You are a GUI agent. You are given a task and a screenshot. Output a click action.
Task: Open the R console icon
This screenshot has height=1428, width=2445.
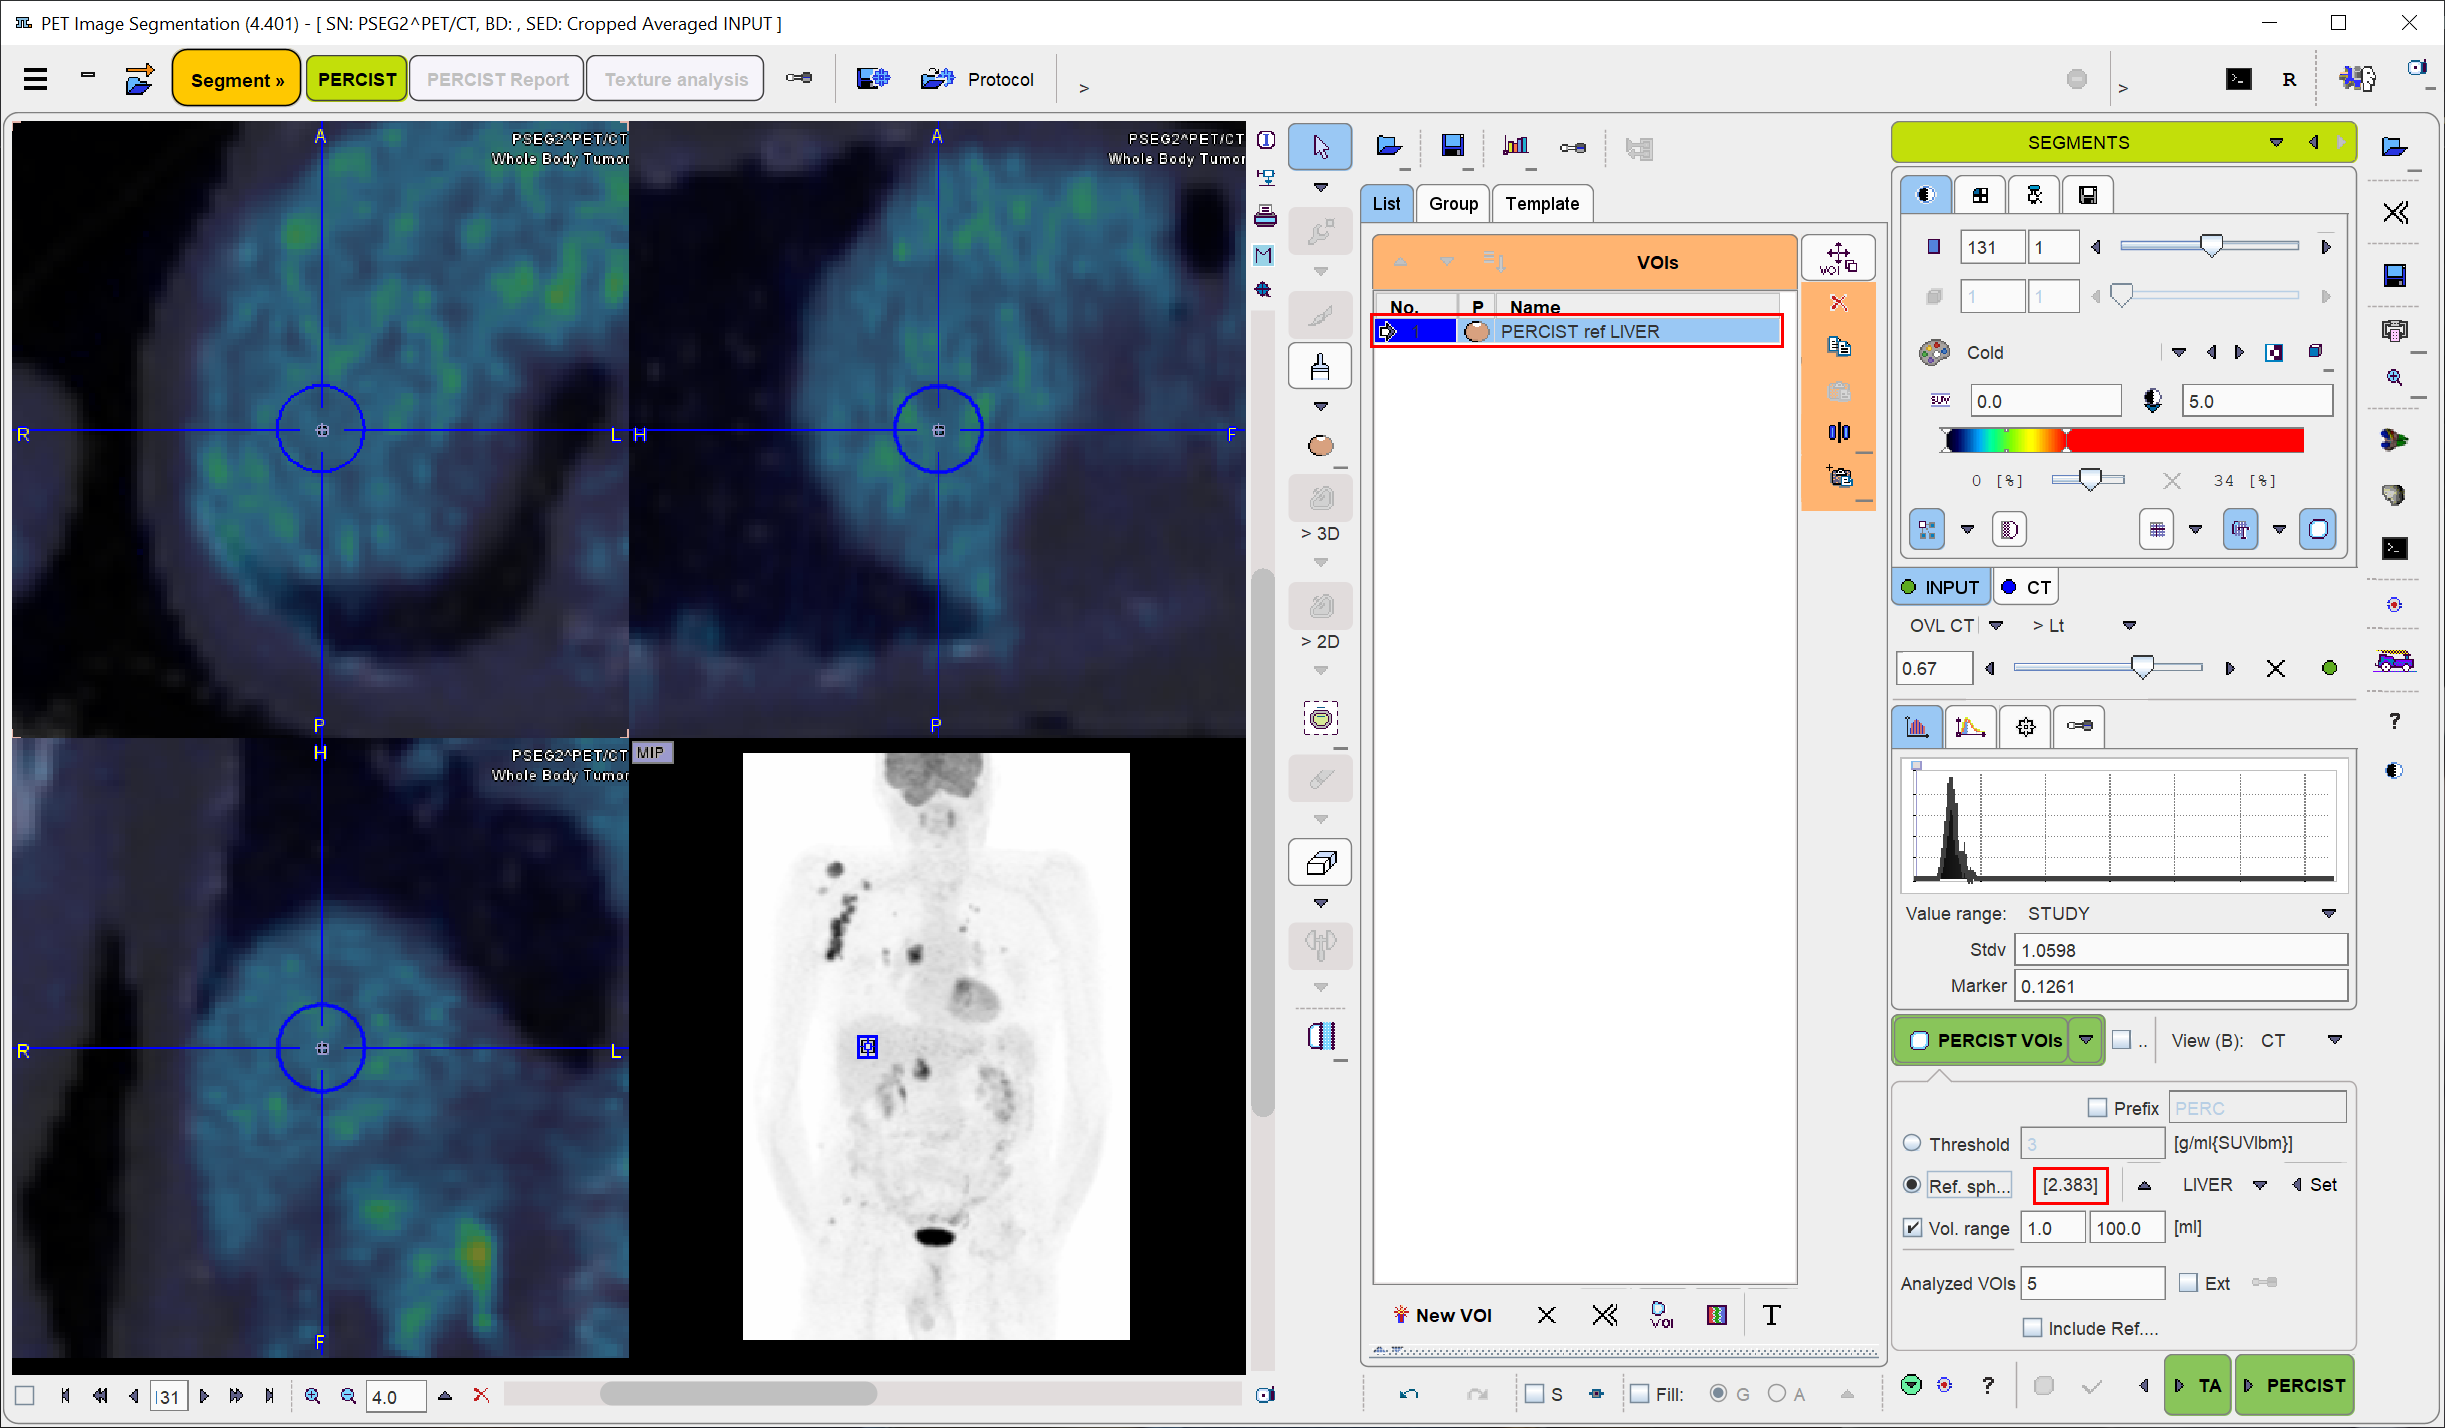pos(2289,80)
